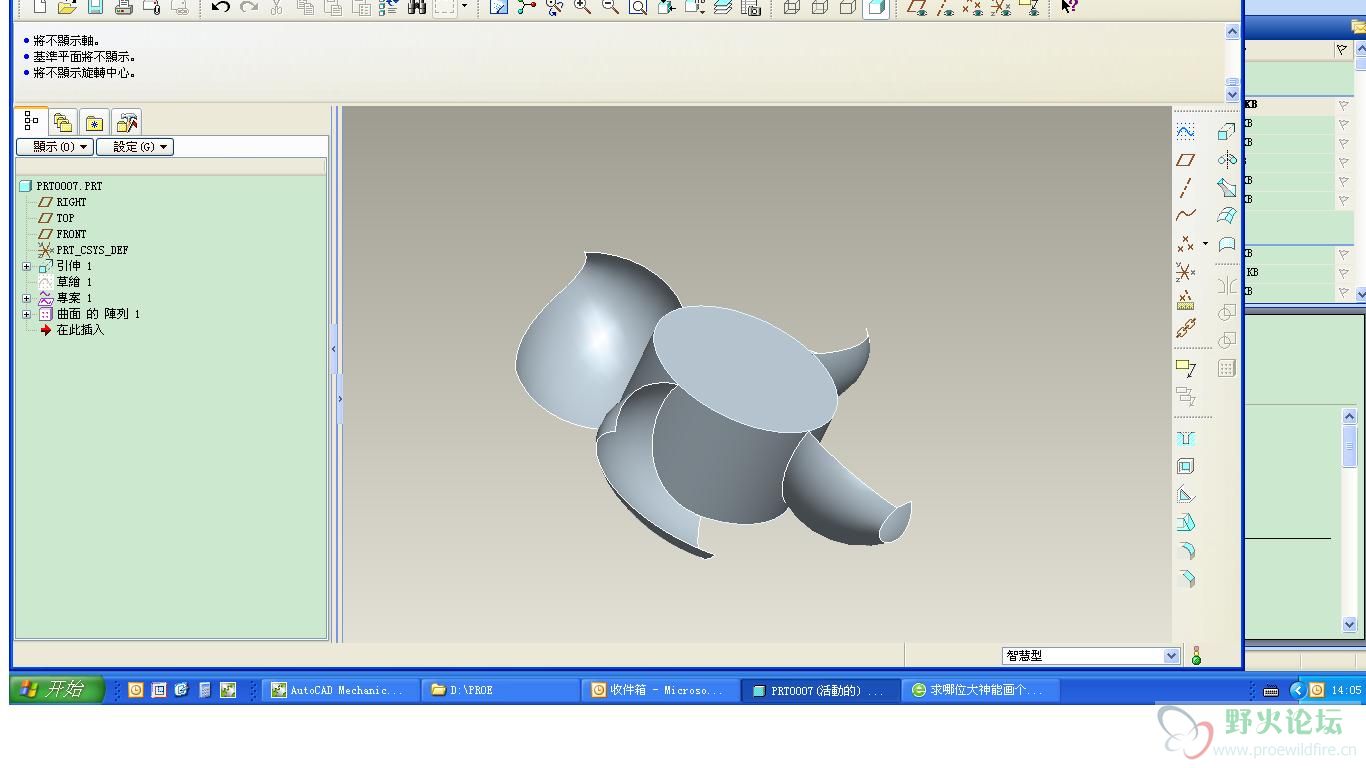This screenshot has width=1366, height=768.
Task: Open the What's This help pointer
Action: pos(1069,7)
